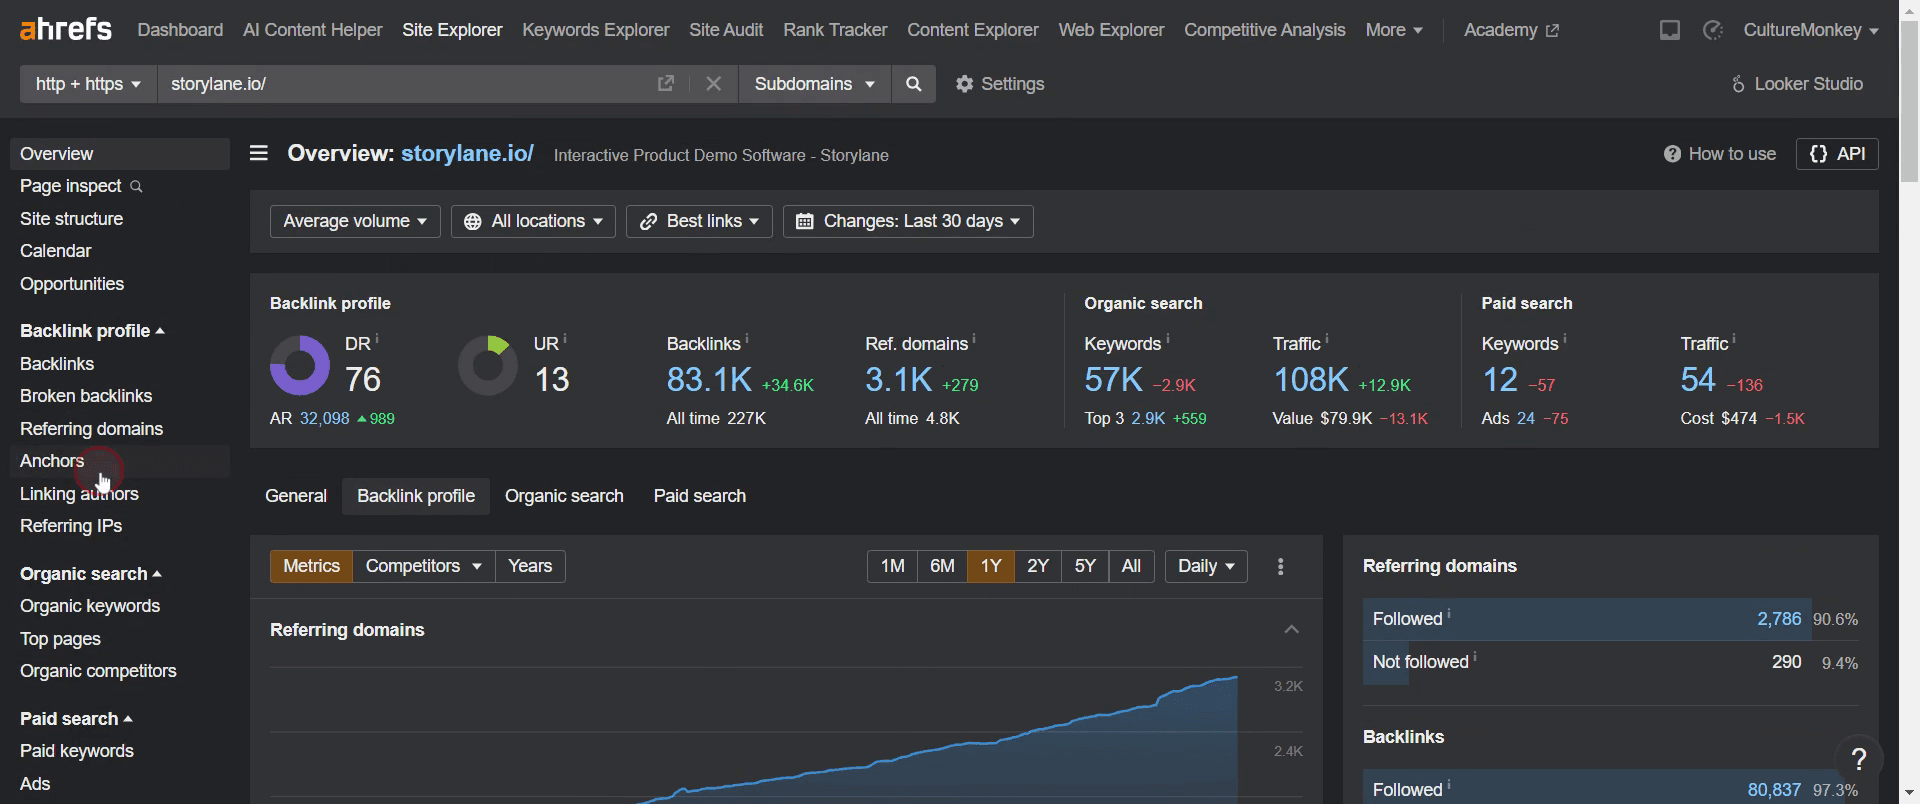
Task: Set chart range to 6M
Action: 942,566
